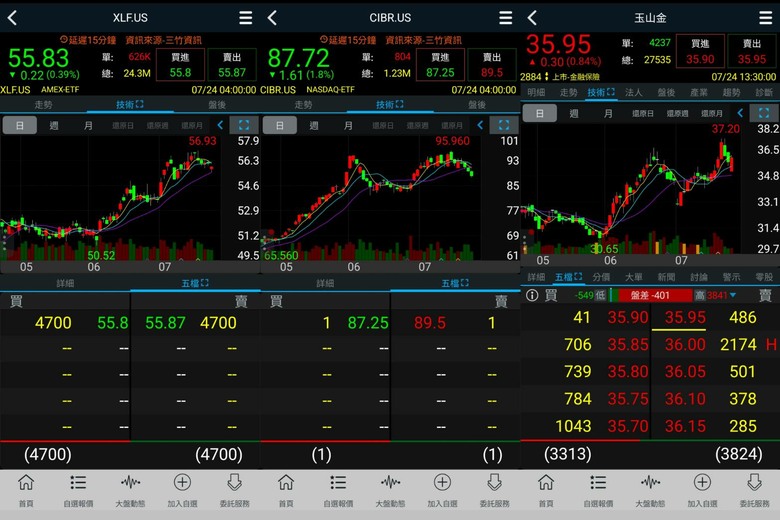Viewport: 780px width, 520px height.
Task: Collapse period bar chevron on XLF.US chart
Action: pos(220,125)
